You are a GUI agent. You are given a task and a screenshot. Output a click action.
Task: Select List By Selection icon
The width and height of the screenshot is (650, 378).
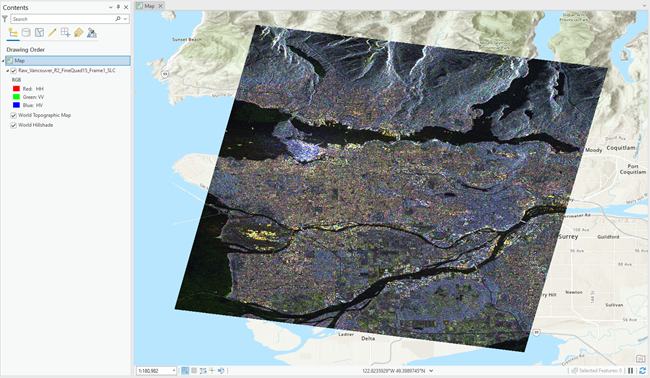[x=39, y=33]
